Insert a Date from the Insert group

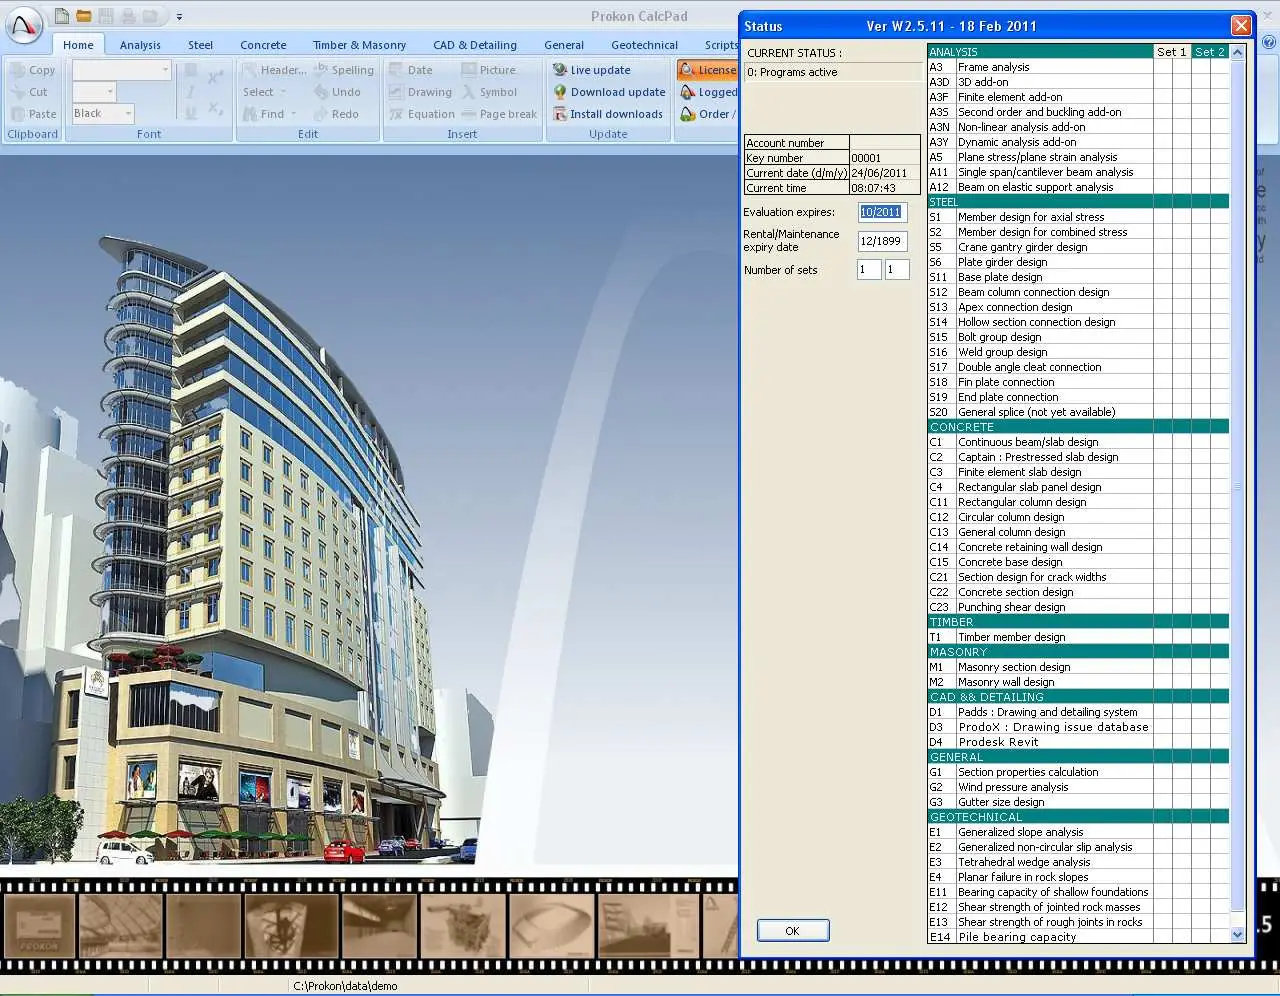coord(411,70)
